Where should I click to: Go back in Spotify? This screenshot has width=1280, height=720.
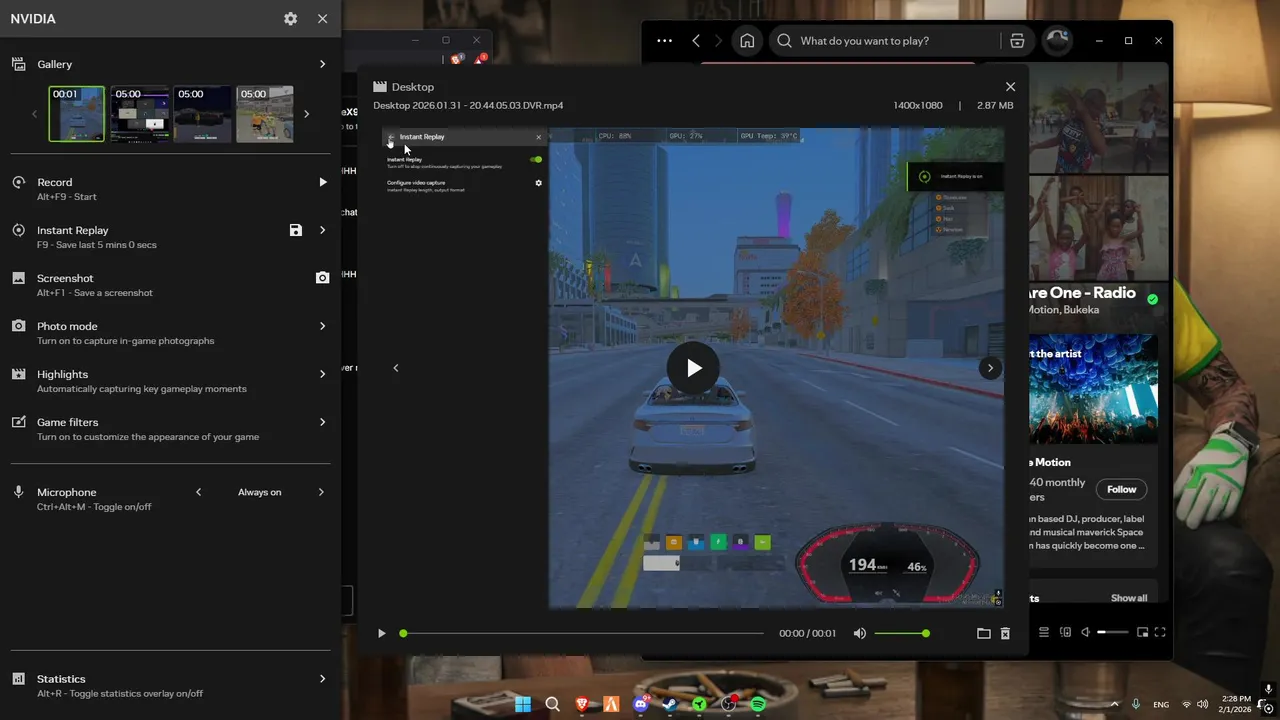696,41
